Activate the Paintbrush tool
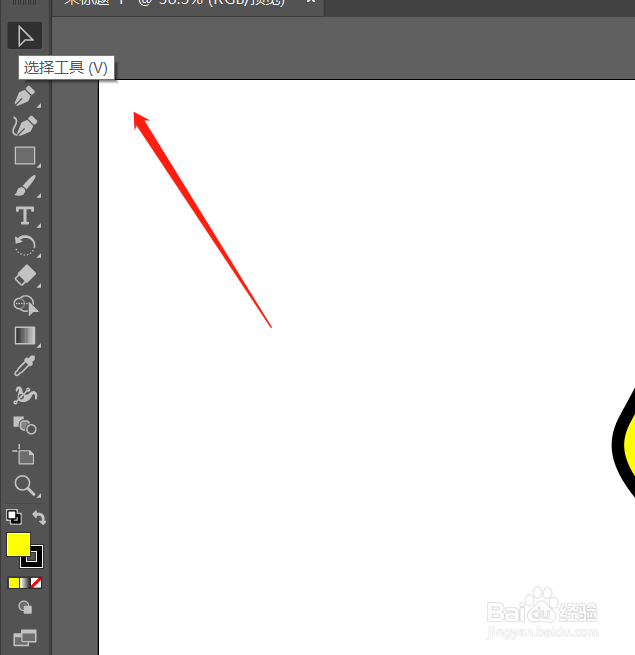 coord(25,185)
